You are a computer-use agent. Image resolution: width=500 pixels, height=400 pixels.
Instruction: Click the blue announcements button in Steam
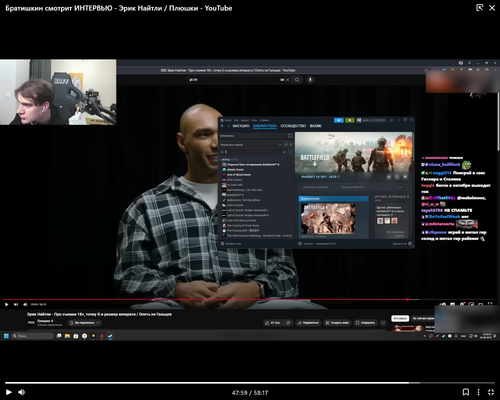point(339,120)
